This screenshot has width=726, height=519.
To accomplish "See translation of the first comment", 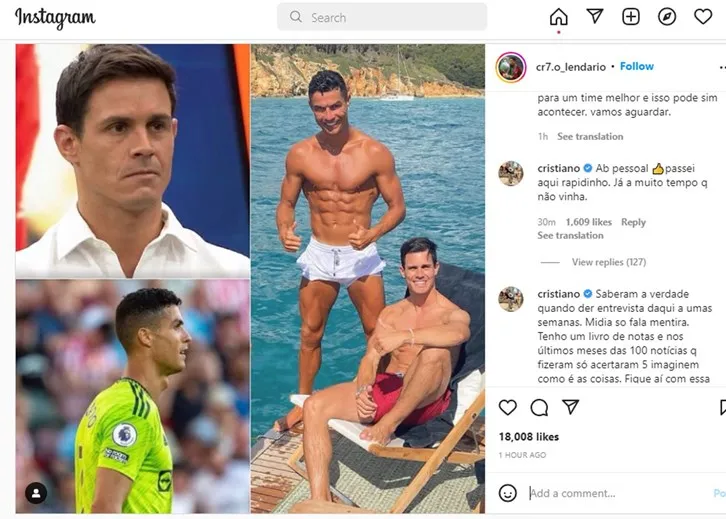I will click(590, 136).
